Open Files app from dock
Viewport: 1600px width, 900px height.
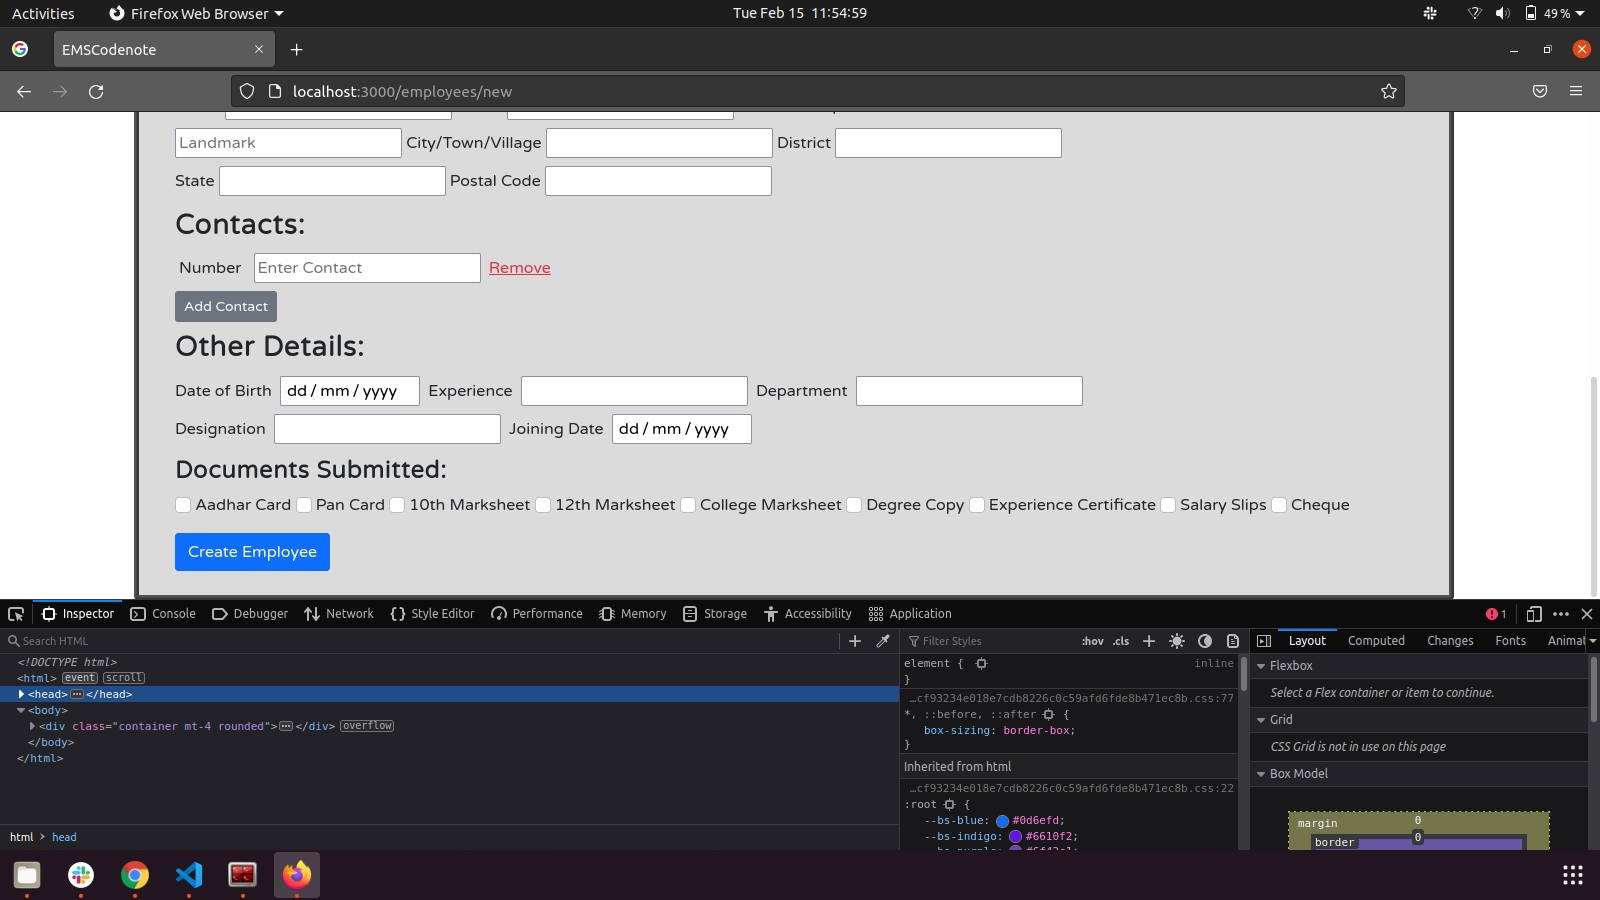(x=27, y=875)
